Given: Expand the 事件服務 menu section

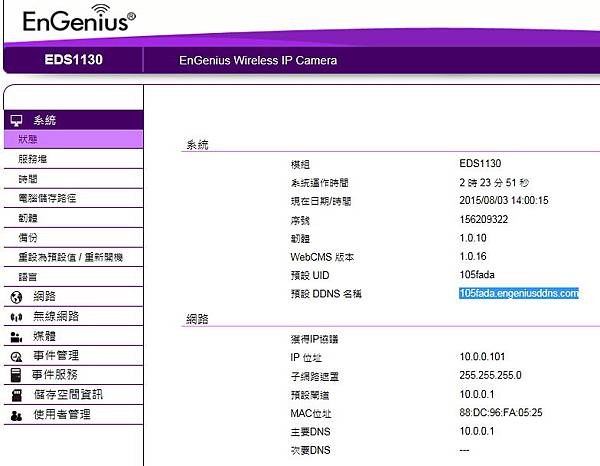Looking at the screenshot, I should pos(73,375).
